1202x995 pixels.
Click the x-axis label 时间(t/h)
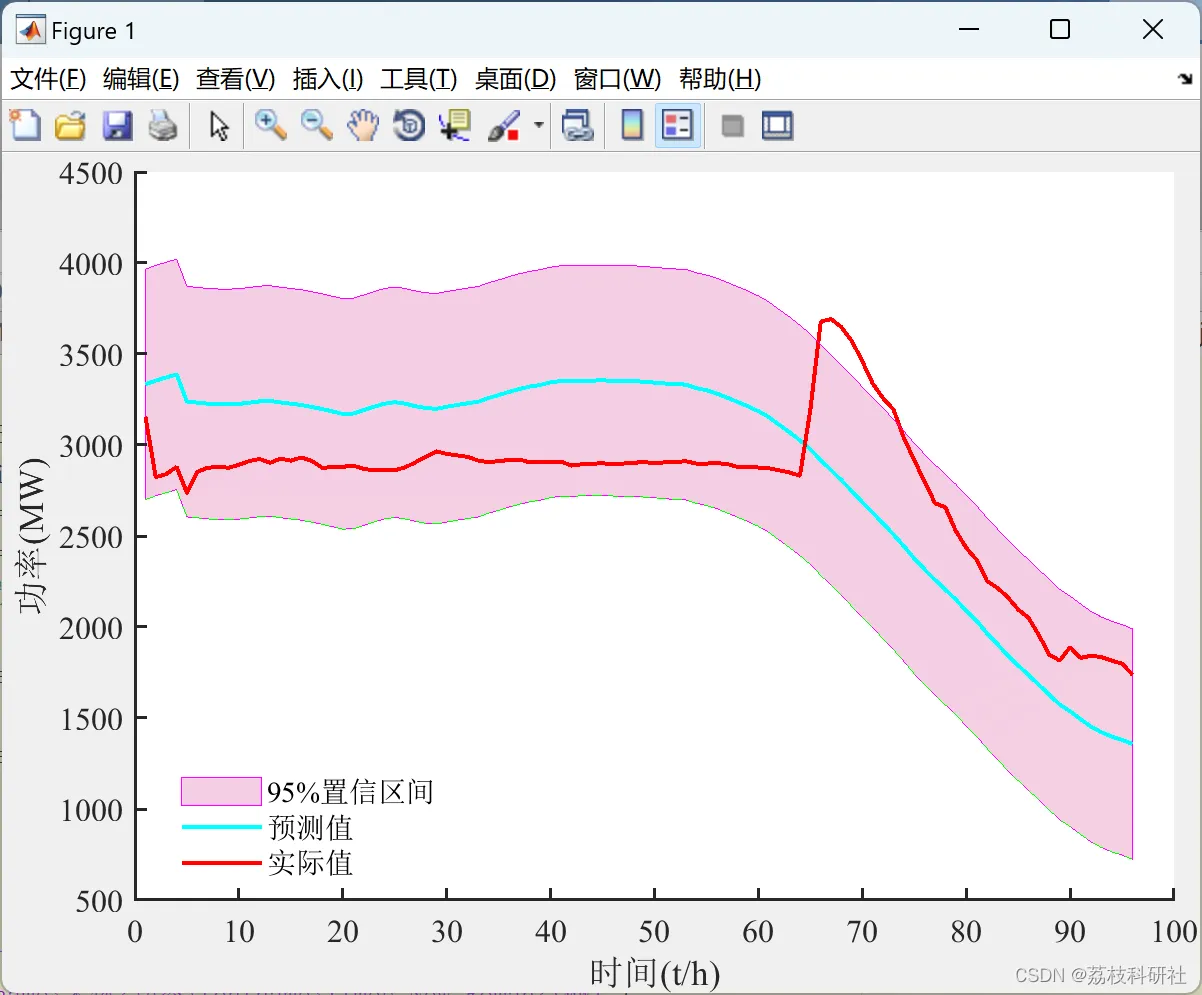tap(655, 972)
